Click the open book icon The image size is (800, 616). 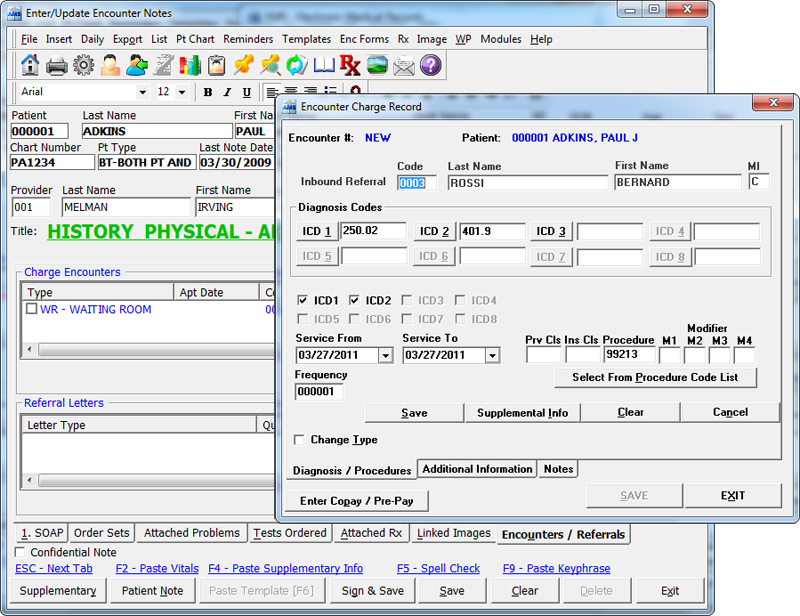(x=324, y=66)
